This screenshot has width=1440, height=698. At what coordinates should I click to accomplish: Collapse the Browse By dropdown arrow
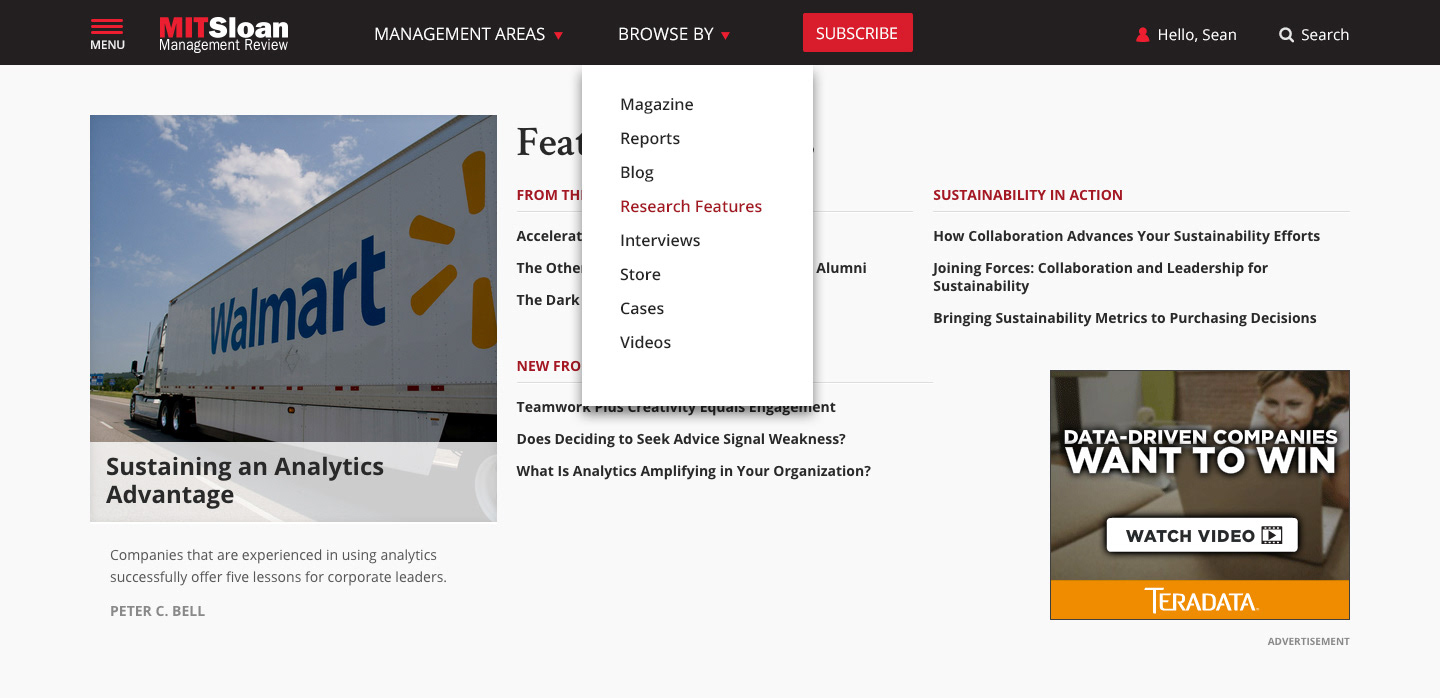tap(725, 36)
